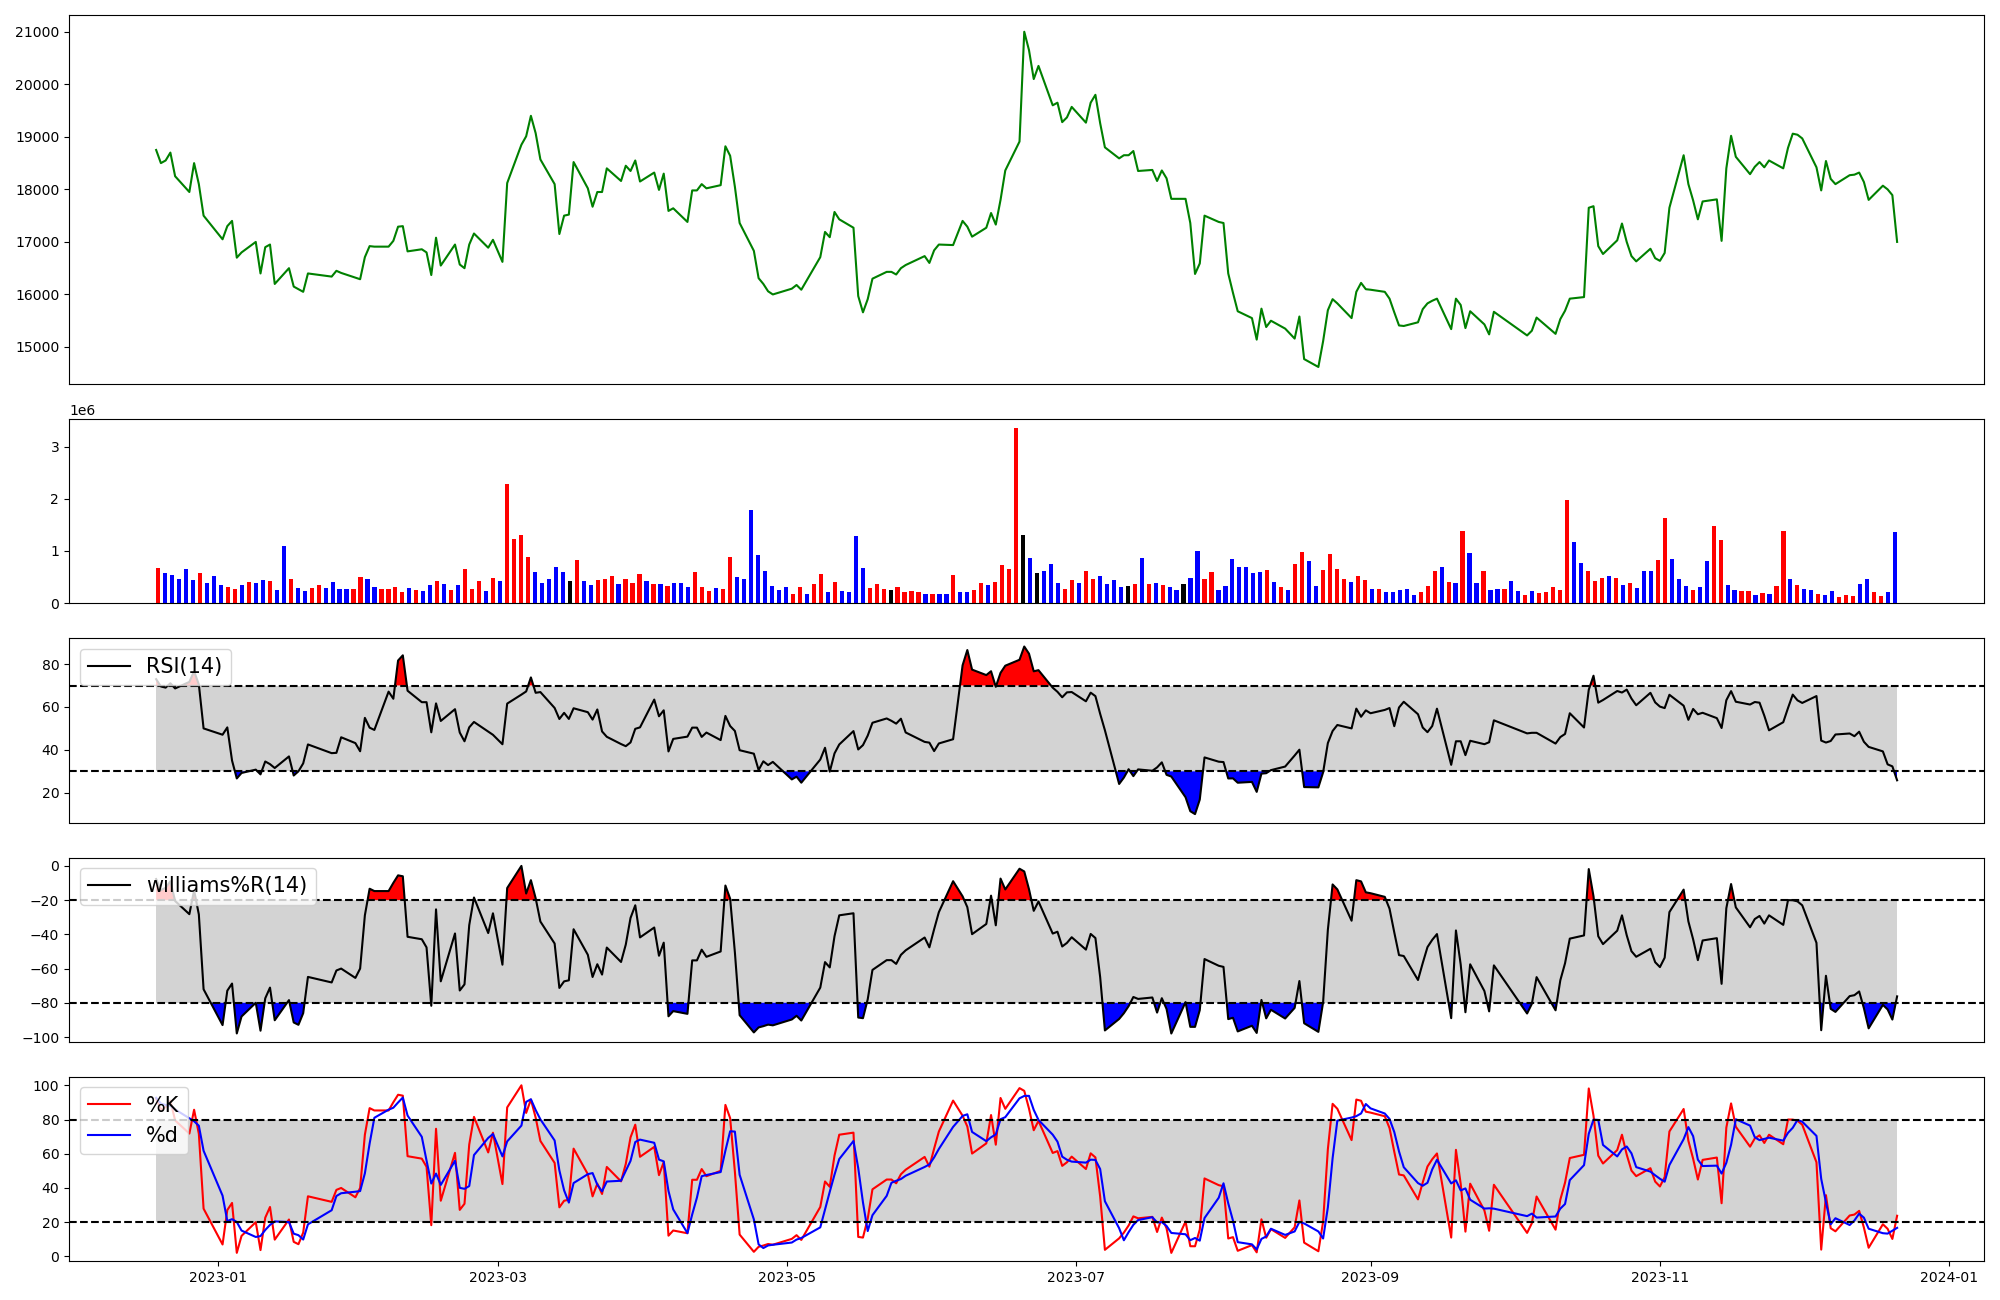Image resolution: width=2000 pixels, height=1300 pixels.
Task: Click the RSI(14) legend label
Action: (x=184, y=666)
